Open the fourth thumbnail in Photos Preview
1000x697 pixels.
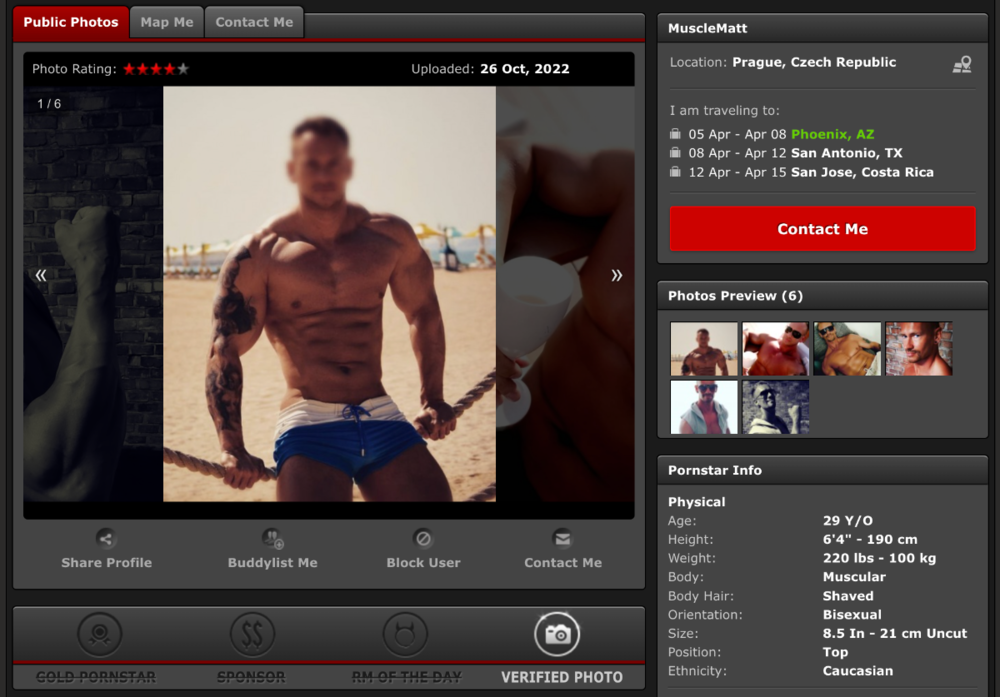[x=919, y=349]
